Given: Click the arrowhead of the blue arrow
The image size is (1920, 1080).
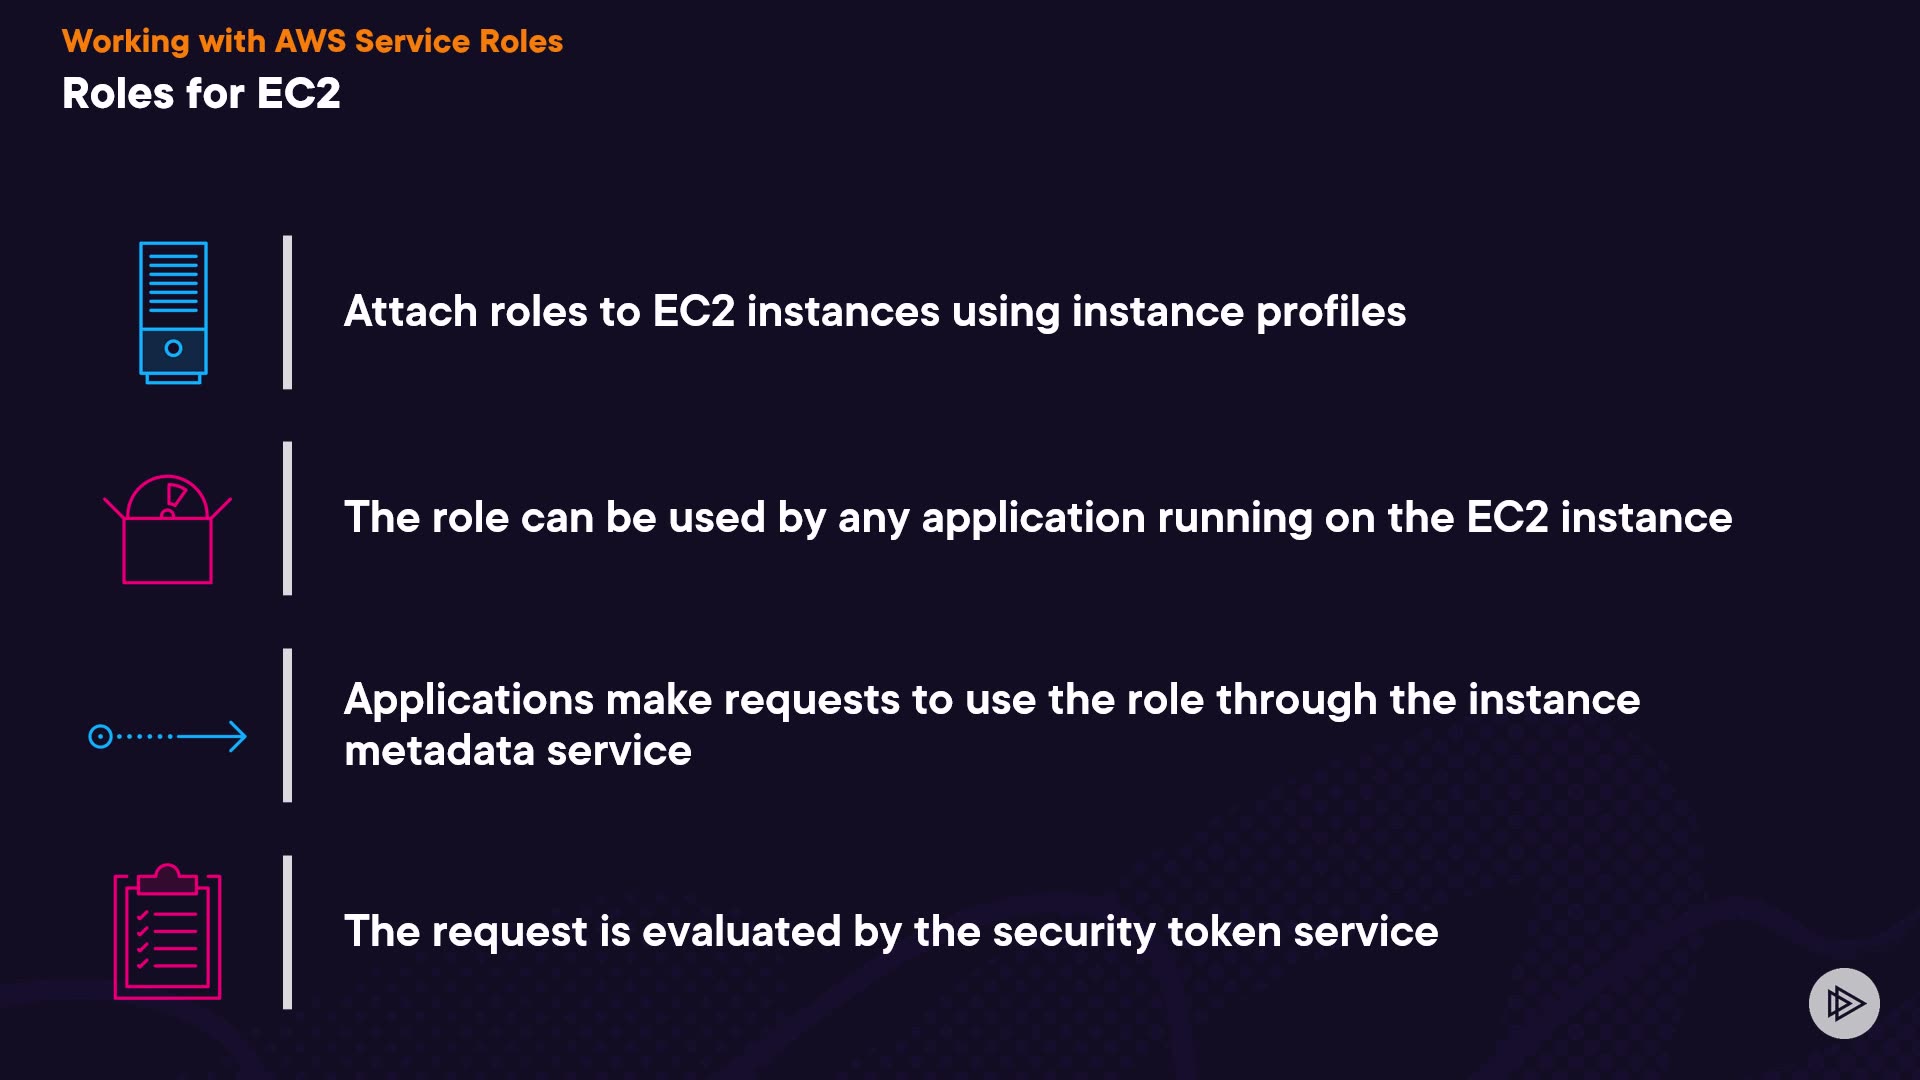Looking at the screenshot, I should coord(237,737).
